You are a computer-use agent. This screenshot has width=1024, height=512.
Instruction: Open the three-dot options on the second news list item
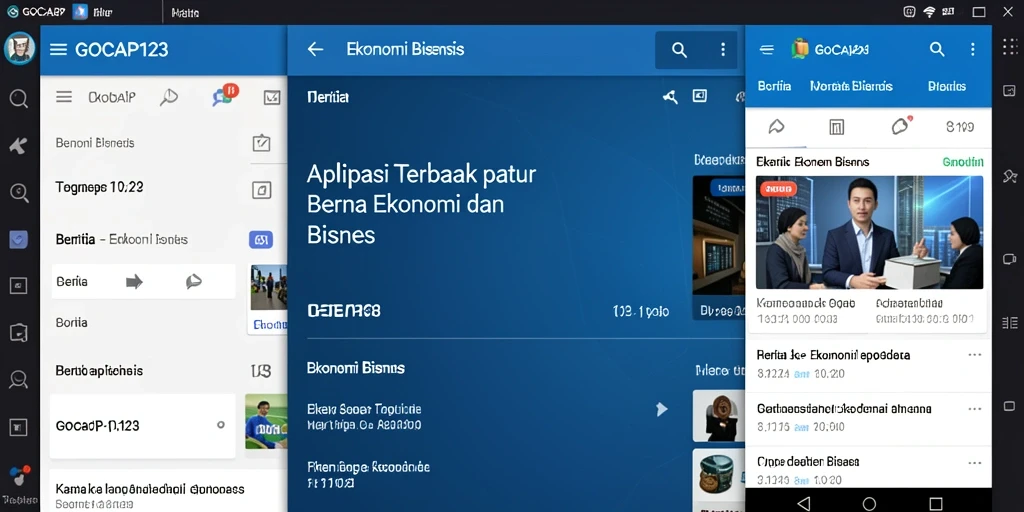[x=974, y=409]
